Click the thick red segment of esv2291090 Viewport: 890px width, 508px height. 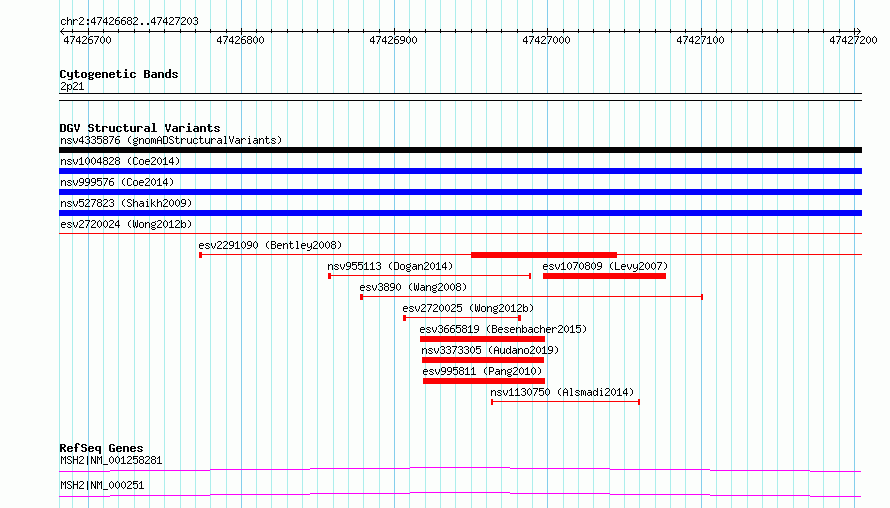[544, 255]
